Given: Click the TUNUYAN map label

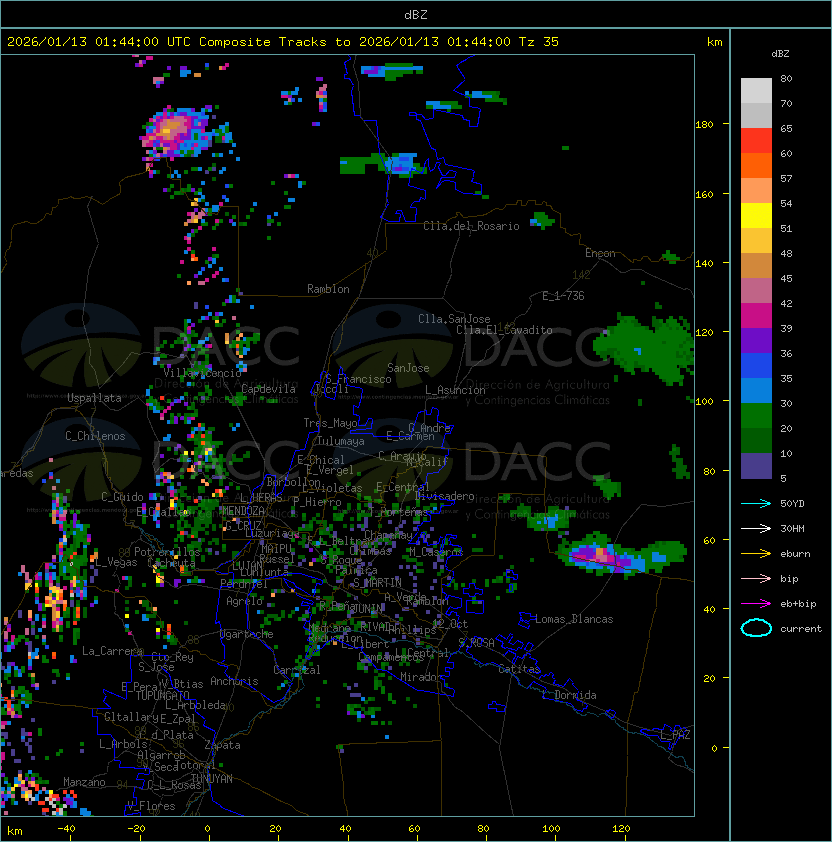Looking at the screenshot, I should click(x=212, y=779).
